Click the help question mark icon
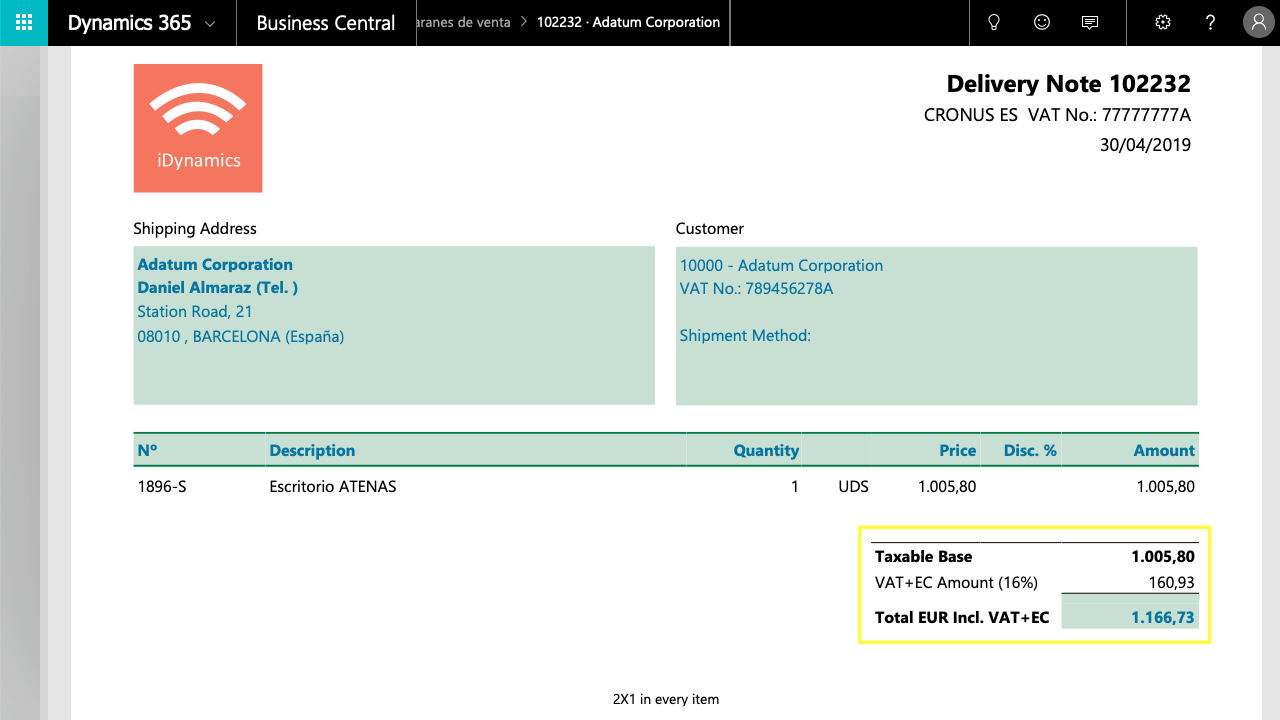Screen dimensions: 1280x720 pos(1210,23)
